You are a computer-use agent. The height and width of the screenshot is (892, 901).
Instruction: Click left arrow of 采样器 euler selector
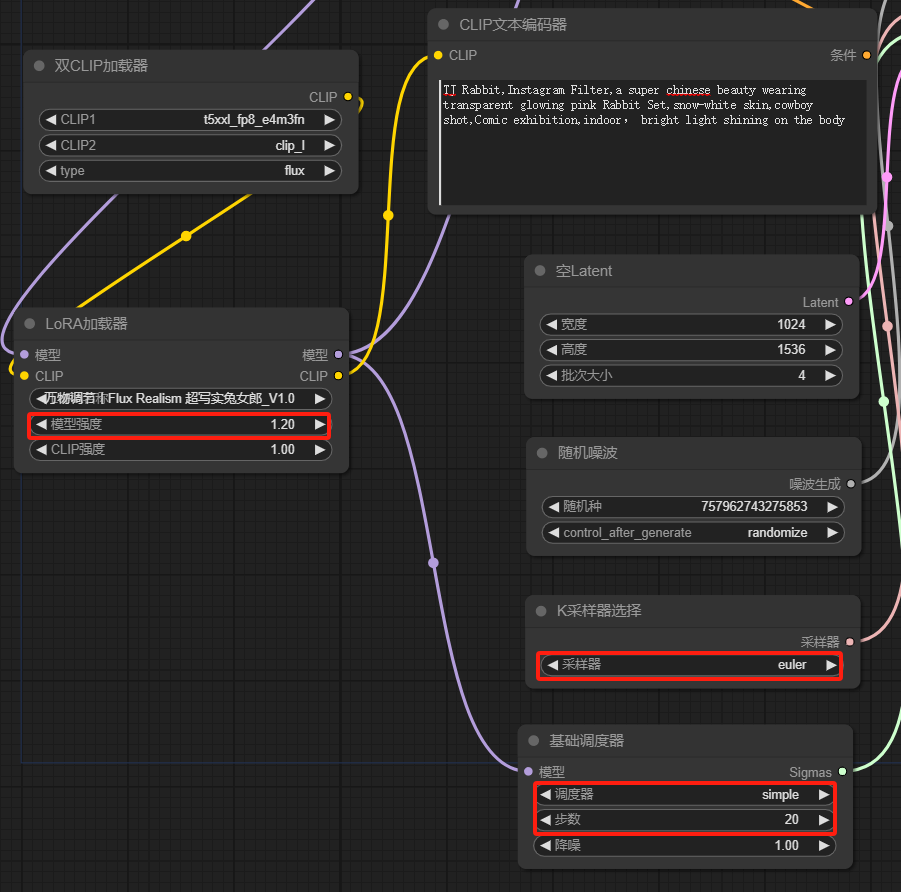[553, 664]
